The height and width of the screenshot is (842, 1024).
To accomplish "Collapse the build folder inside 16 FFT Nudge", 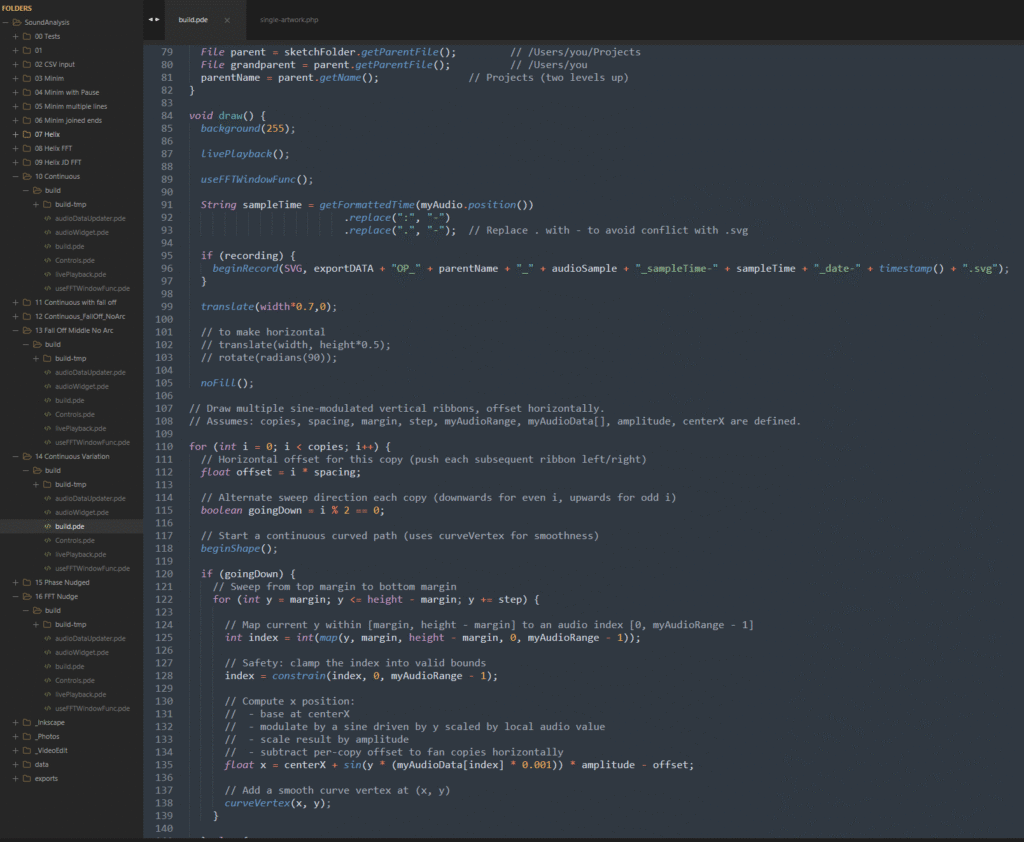I will point(25,610).
